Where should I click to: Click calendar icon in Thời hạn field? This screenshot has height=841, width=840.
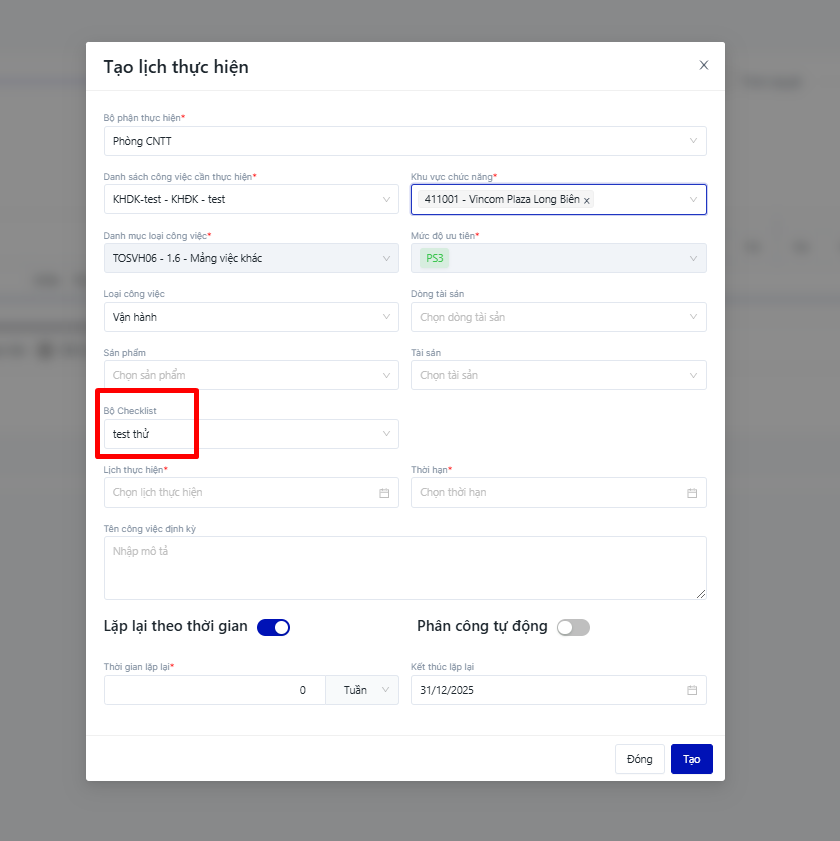pos(692,493)
